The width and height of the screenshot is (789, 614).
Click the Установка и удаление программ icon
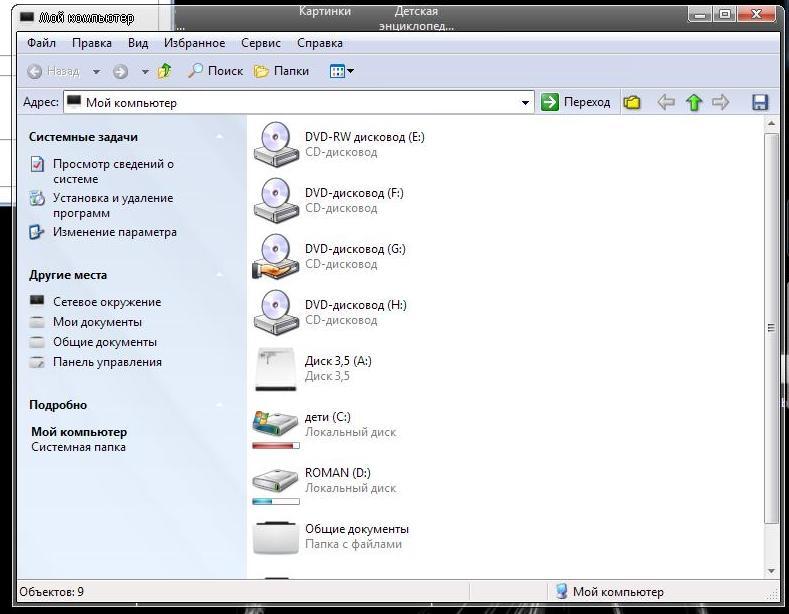click(x=37, y=198)
